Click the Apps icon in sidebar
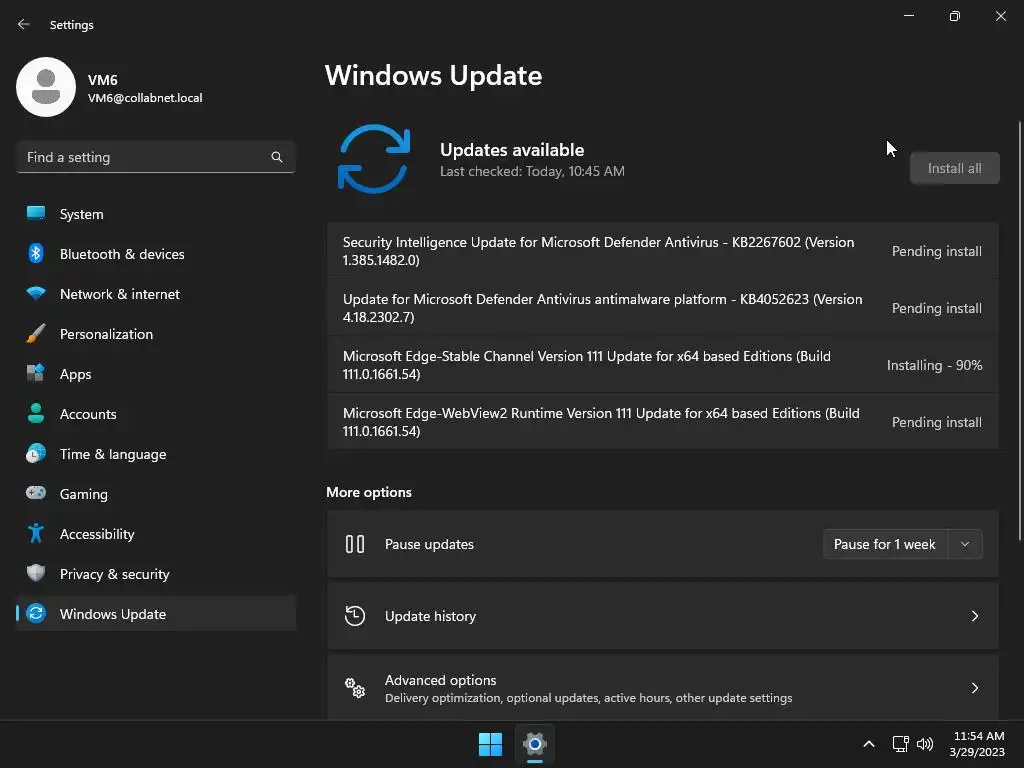This screenshot has height=768, width=1024. click(x=36, y=373)
